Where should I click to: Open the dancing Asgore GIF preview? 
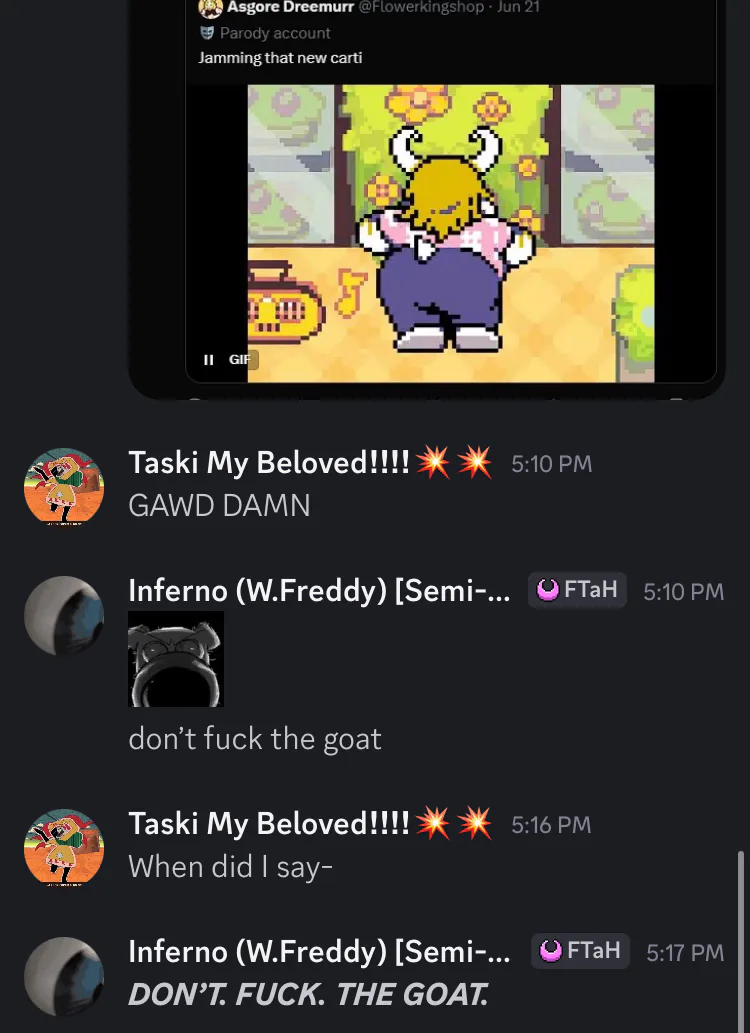(451, 233)
